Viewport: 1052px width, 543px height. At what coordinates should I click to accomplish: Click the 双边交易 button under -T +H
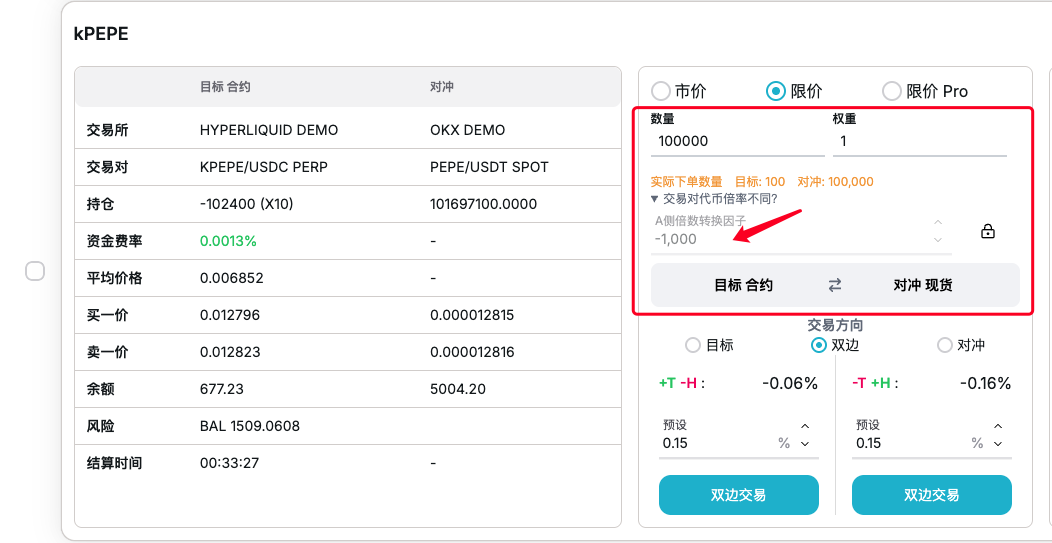(x=931, y=495)
